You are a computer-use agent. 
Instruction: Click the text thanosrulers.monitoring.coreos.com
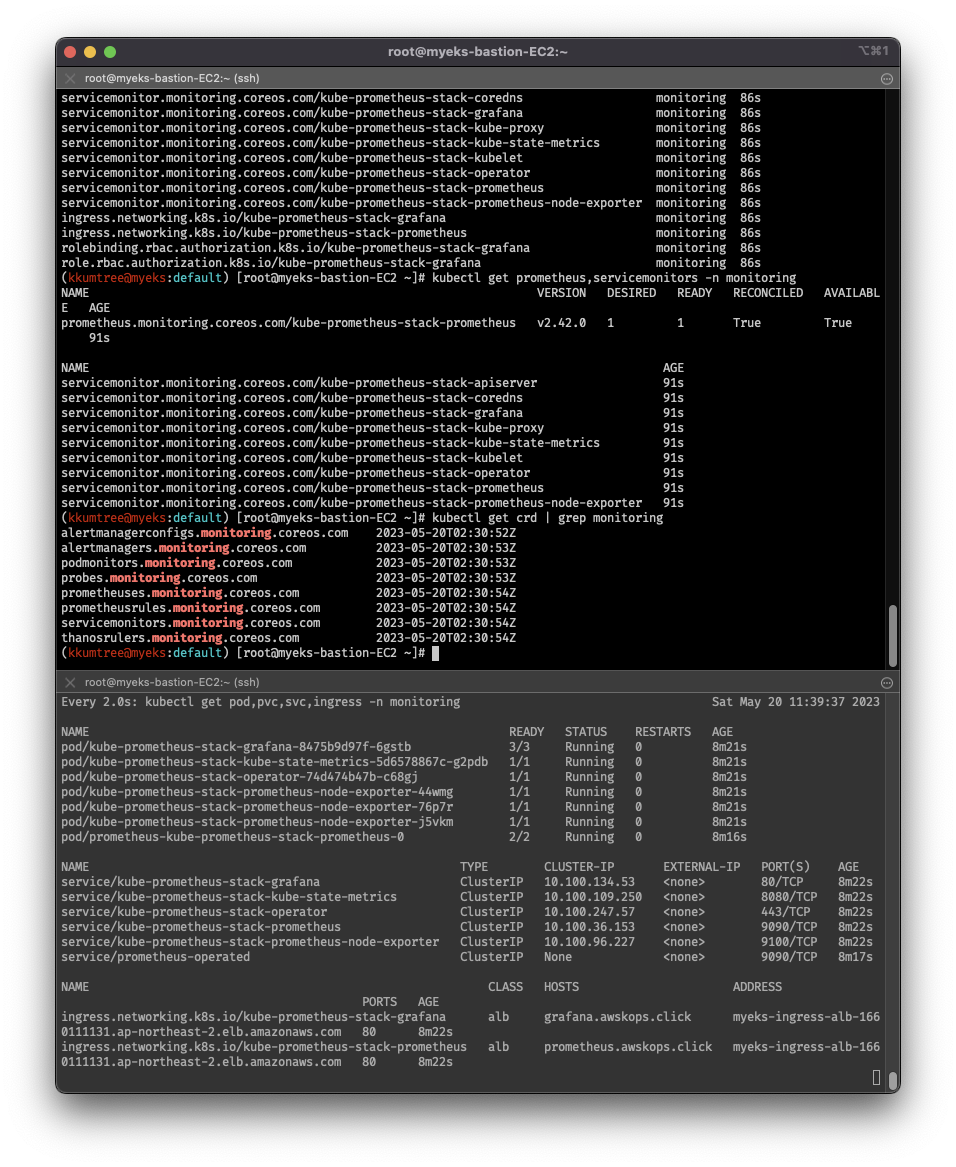point(180,638)
